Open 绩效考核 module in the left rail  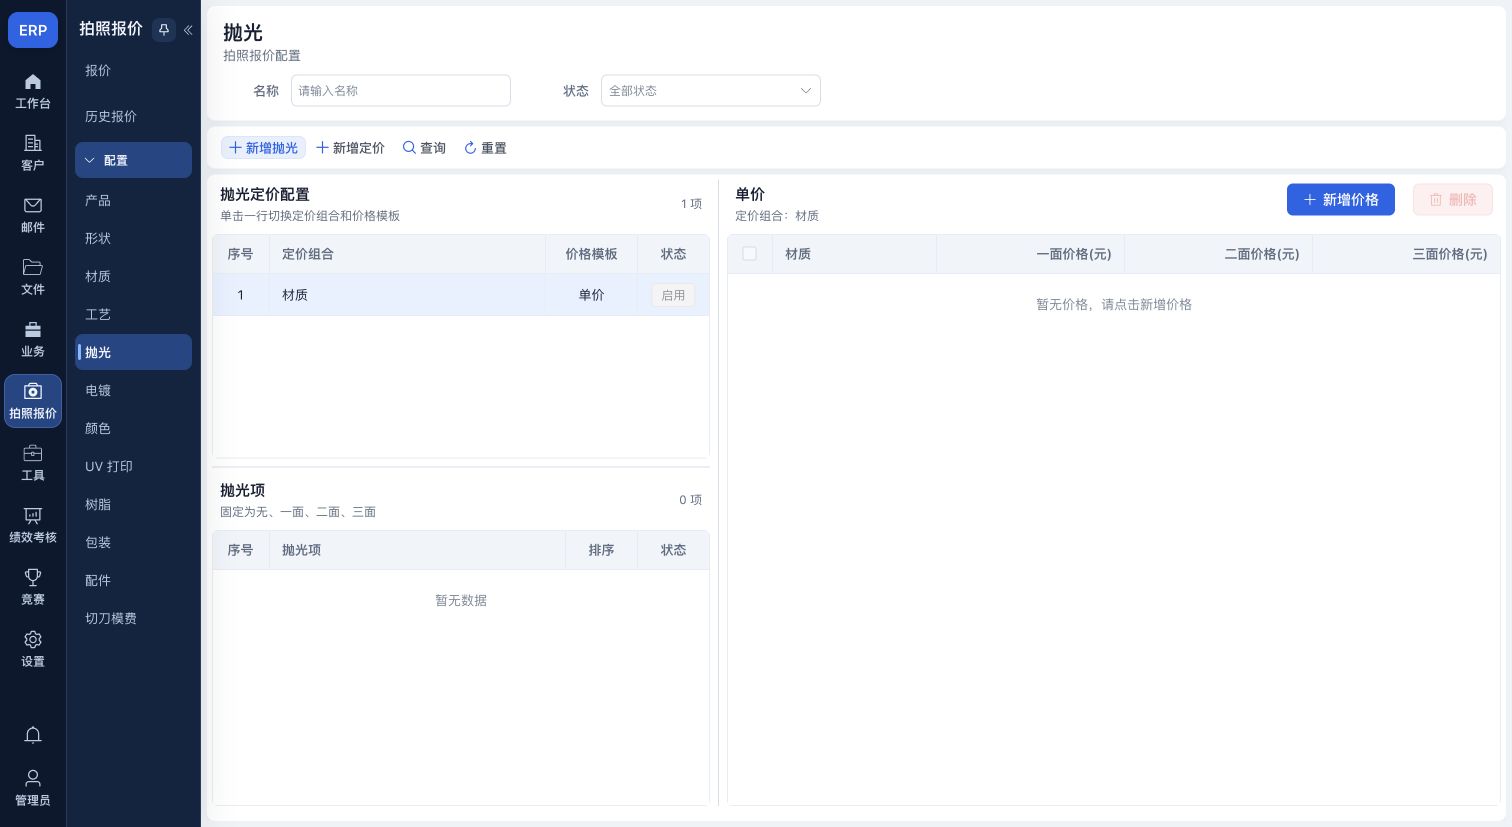33,525
